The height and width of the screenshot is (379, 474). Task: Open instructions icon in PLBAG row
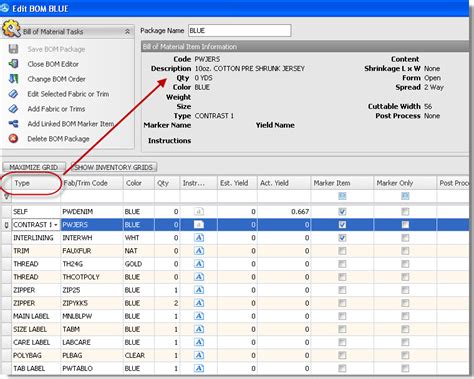pyautogui.click(x=199, y=355)
